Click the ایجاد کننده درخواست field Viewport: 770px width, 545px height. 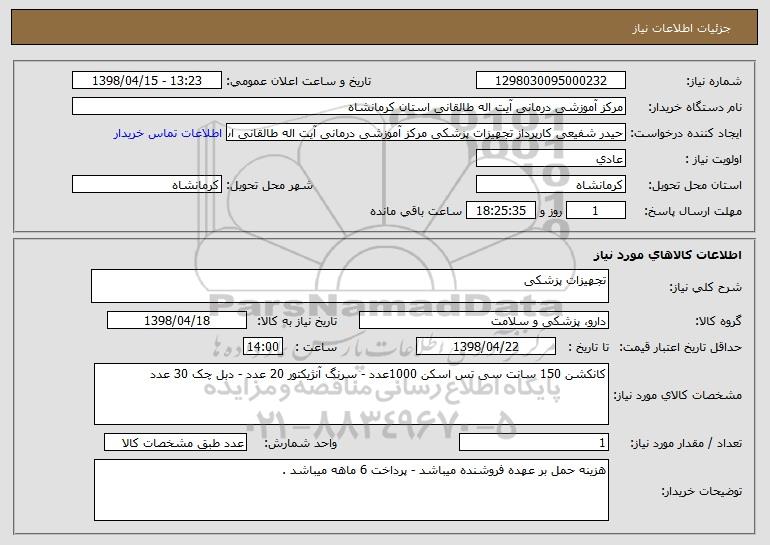click(x=426, y=133)
